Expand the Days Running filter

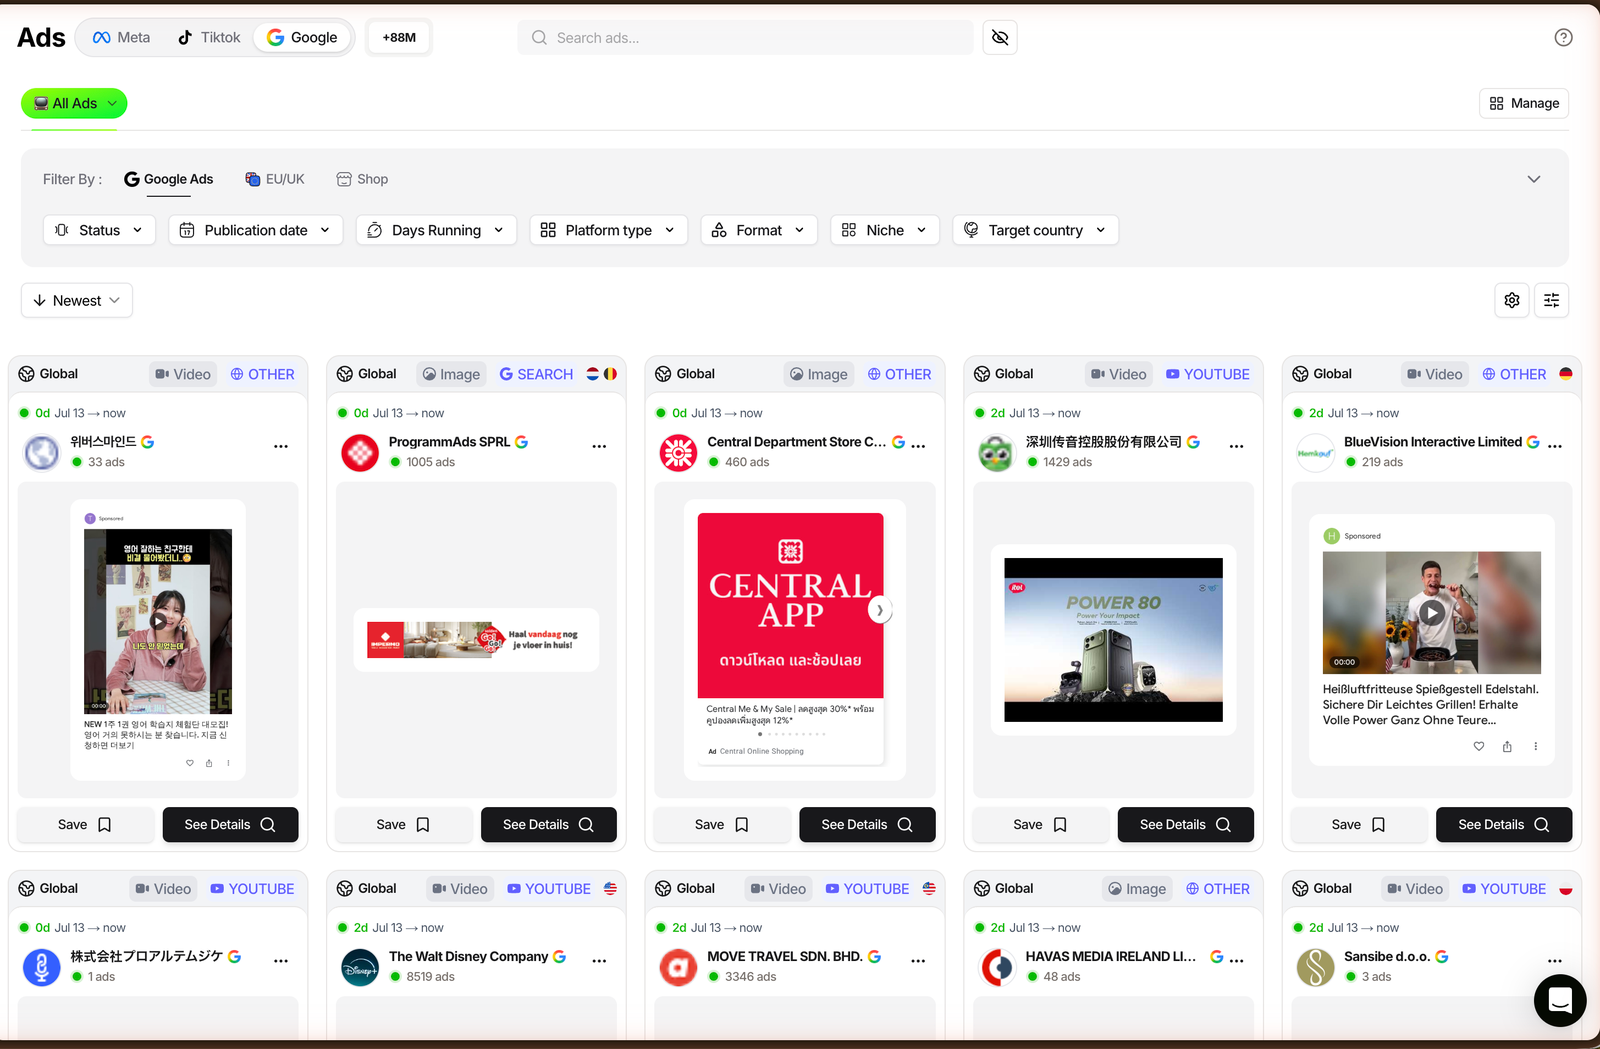pyautogui.click(x=436, y=230)
